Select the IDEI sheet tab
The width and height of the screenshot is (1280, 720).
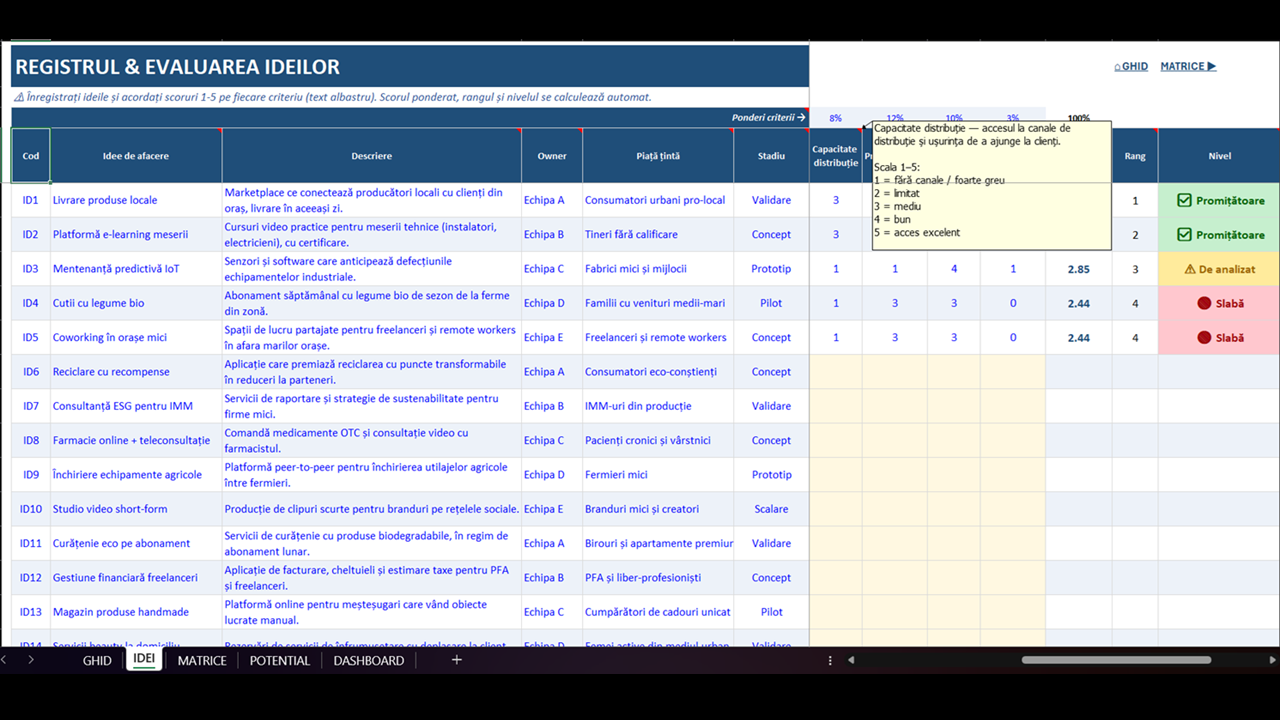point(145,660)
